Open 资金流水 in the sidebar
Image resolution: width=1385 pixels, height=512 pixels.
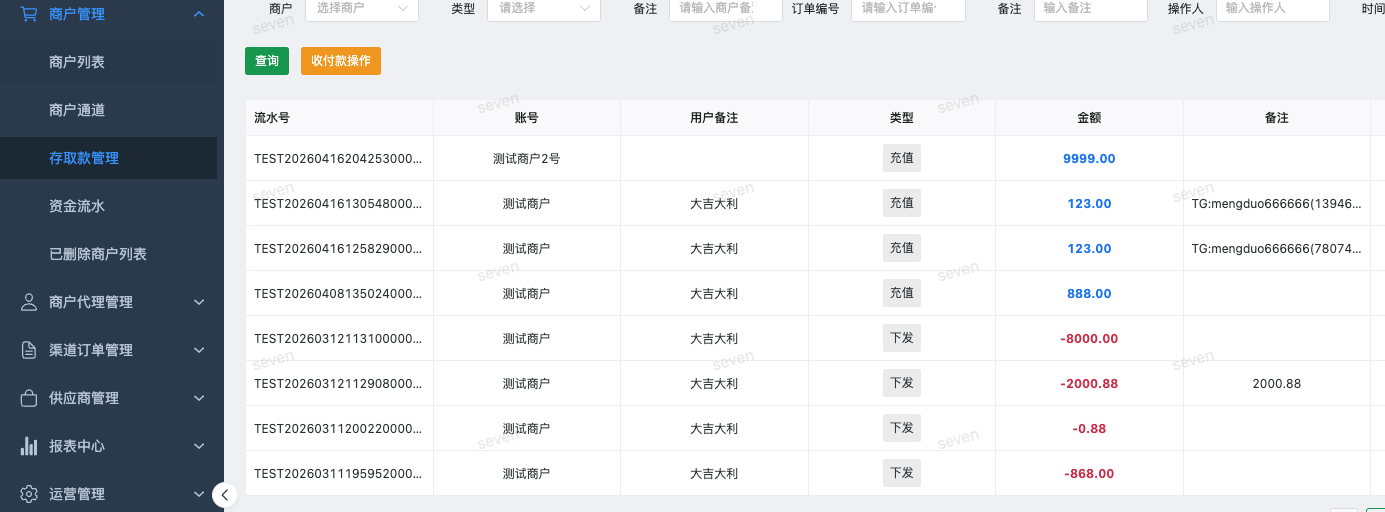[x=77, y=206]
